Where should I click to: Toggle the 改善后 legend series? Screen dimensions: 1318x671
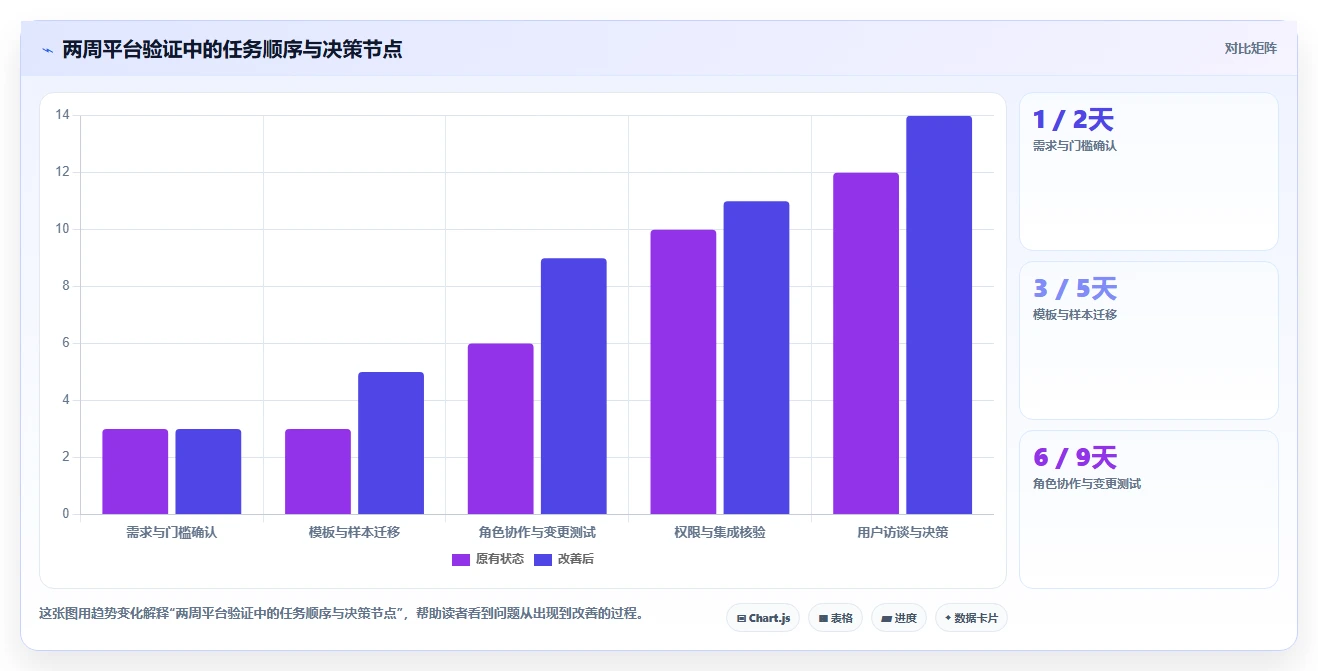[564, 559]
